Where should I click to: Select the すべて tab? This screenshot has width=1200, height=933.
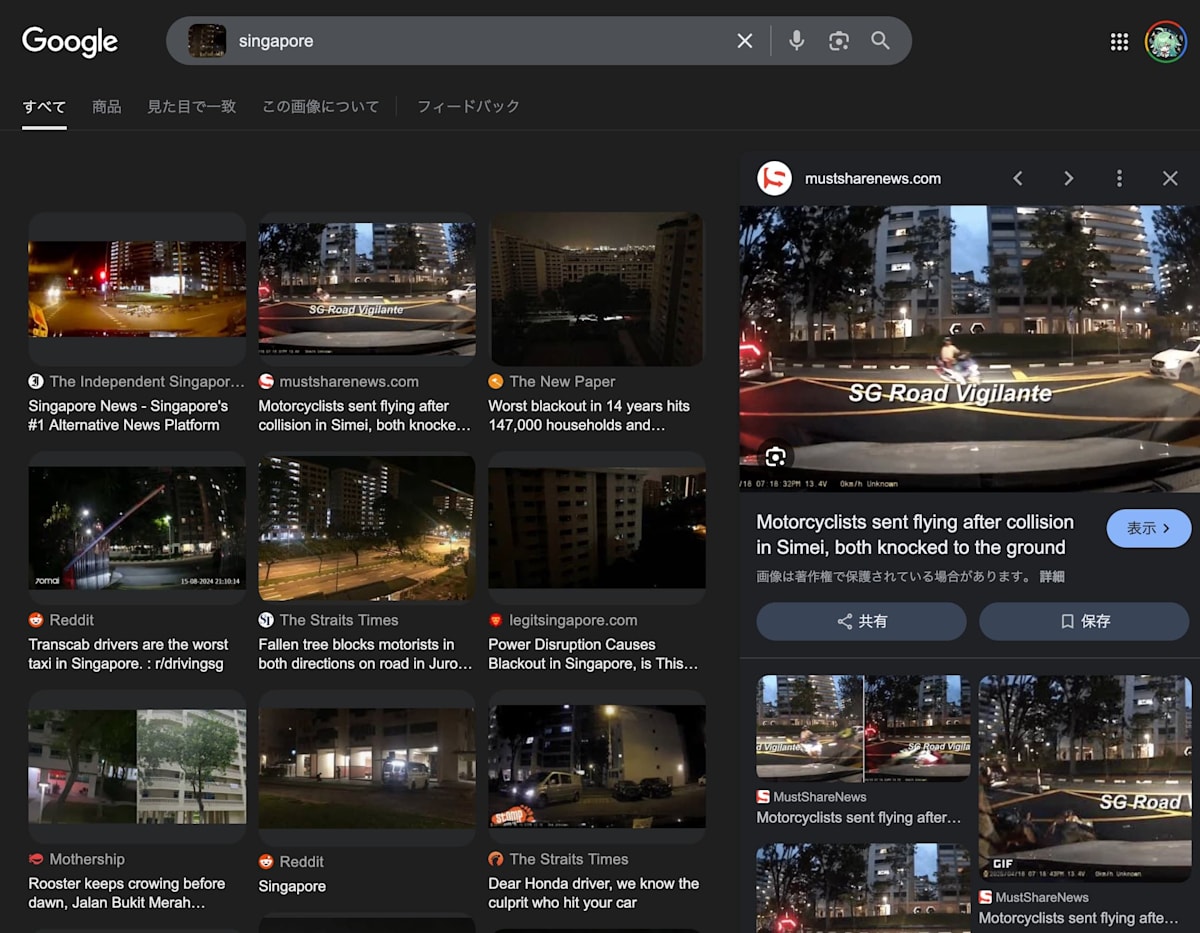[x=44, y=106]
